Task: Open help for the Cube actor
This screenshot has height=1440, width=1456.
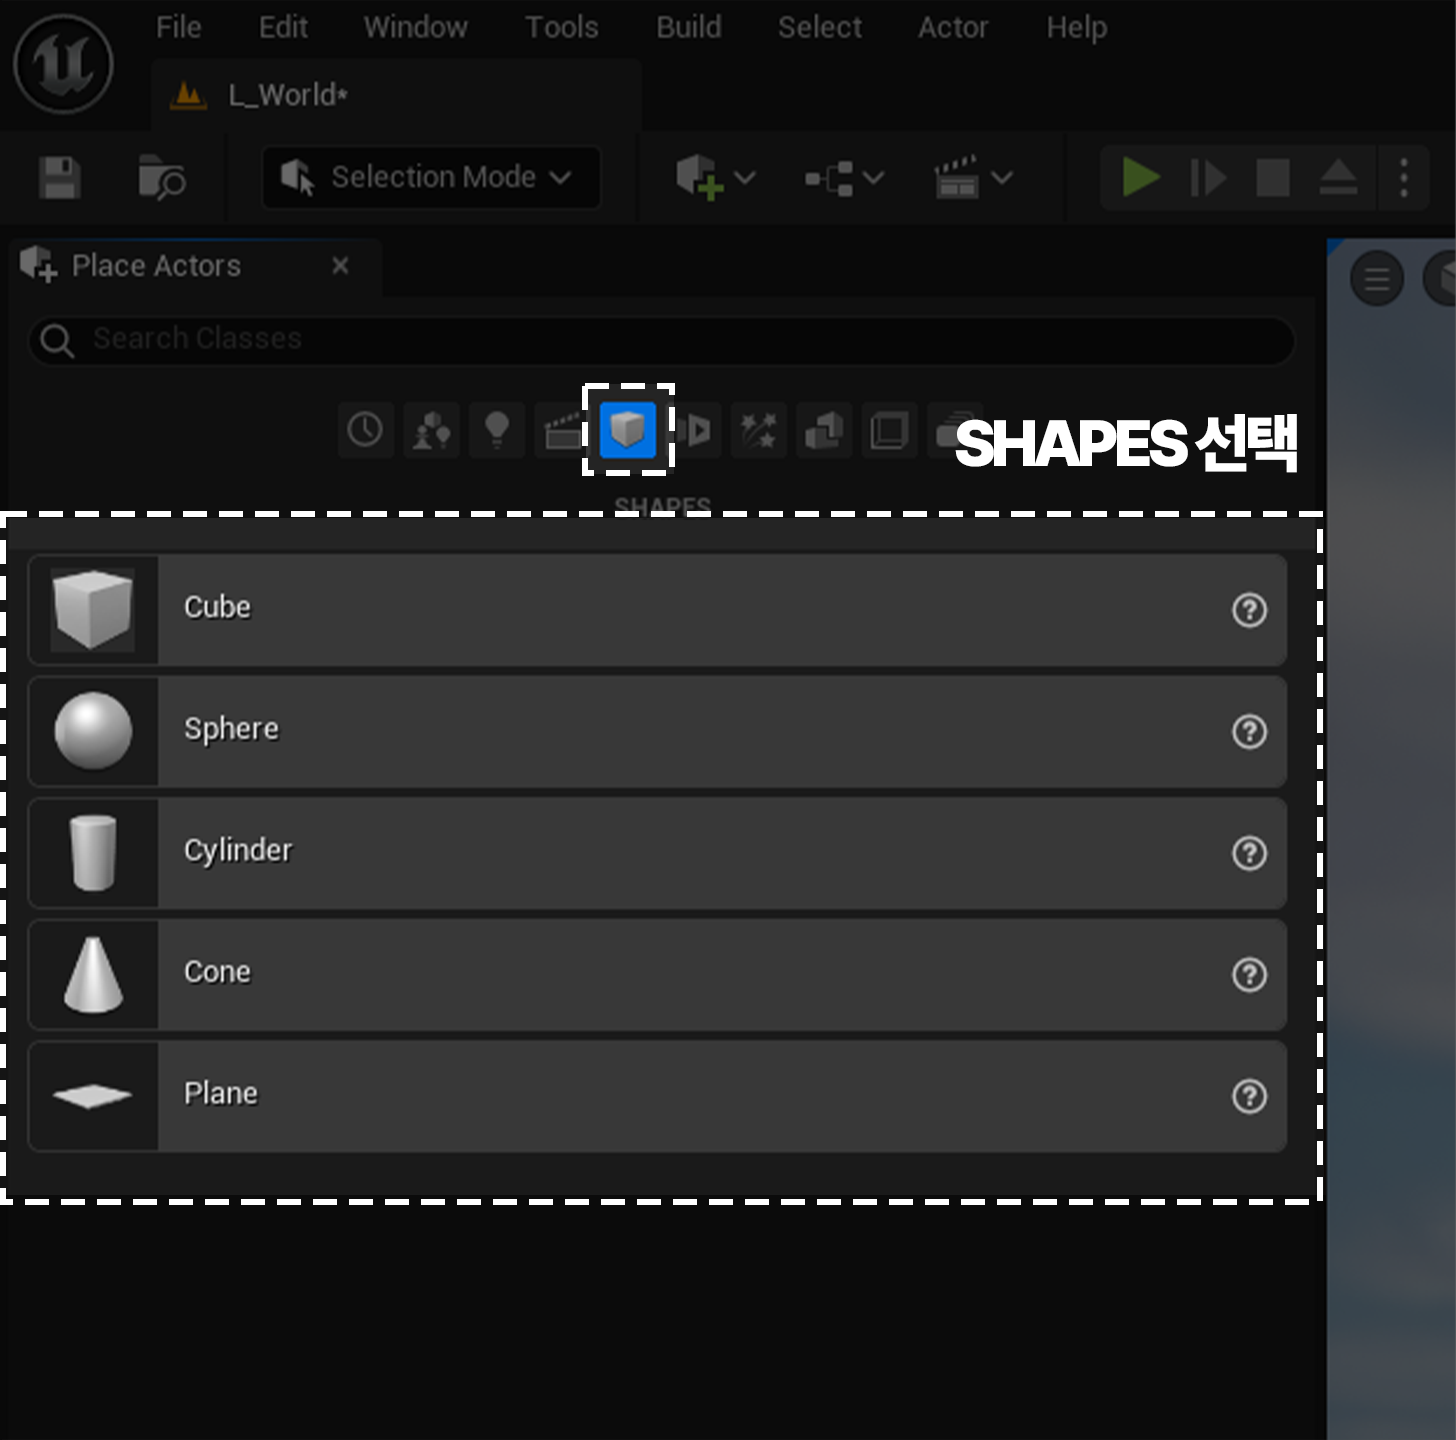Action: (1249, 610)
